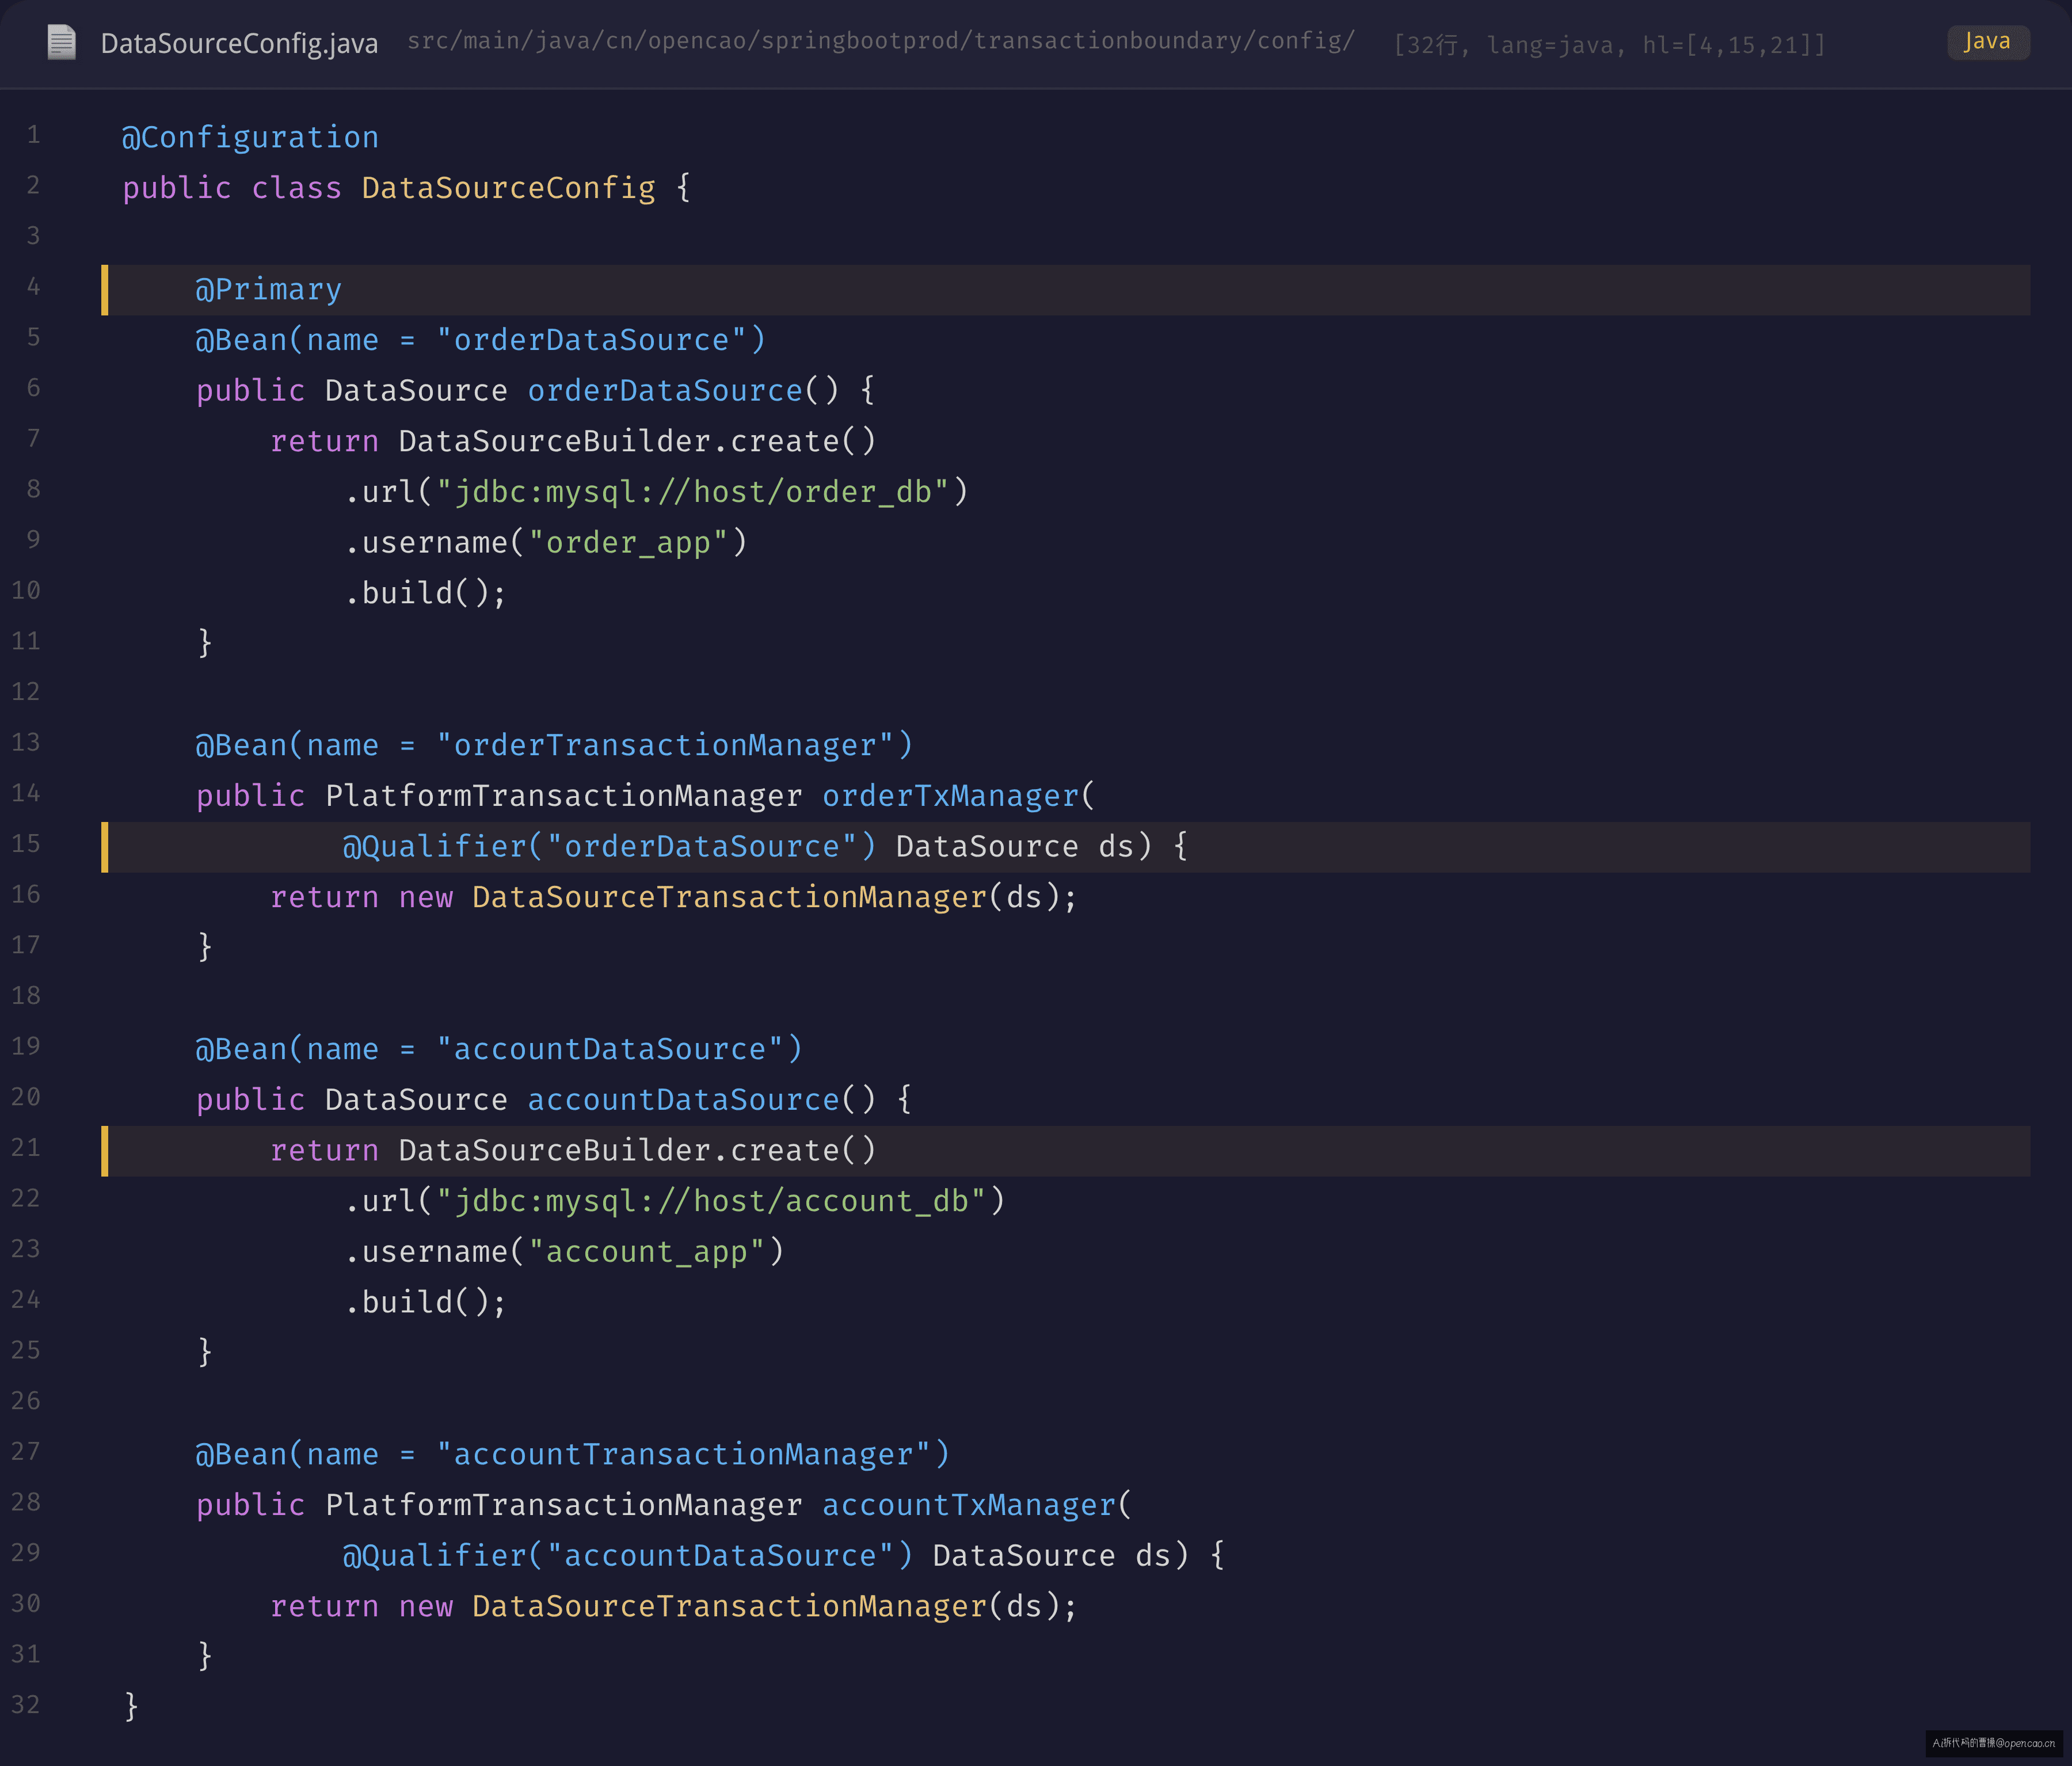The width and height of the screenshot is (2072, 1766).
Task: Click line number 21 in the gutter
Action: pyautogui.click(x=26, y=1148)
